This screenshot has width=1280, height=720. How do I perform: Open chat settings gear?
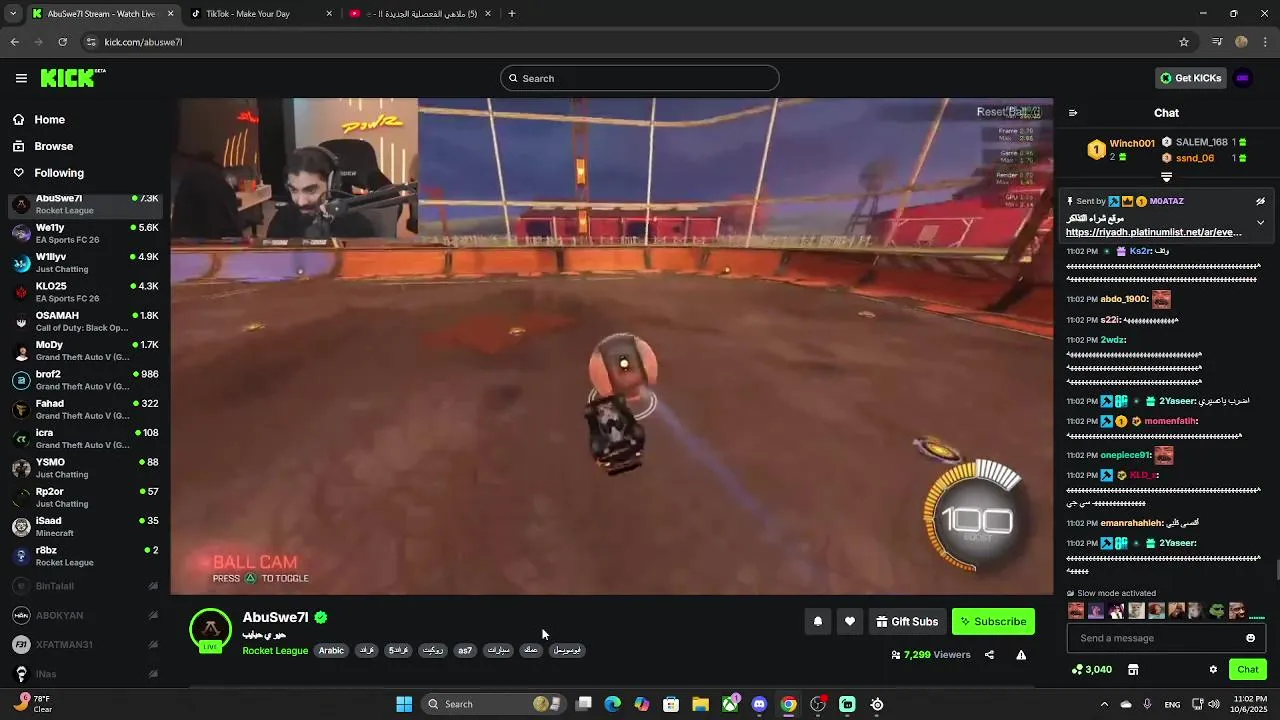tap(1213, 669)
